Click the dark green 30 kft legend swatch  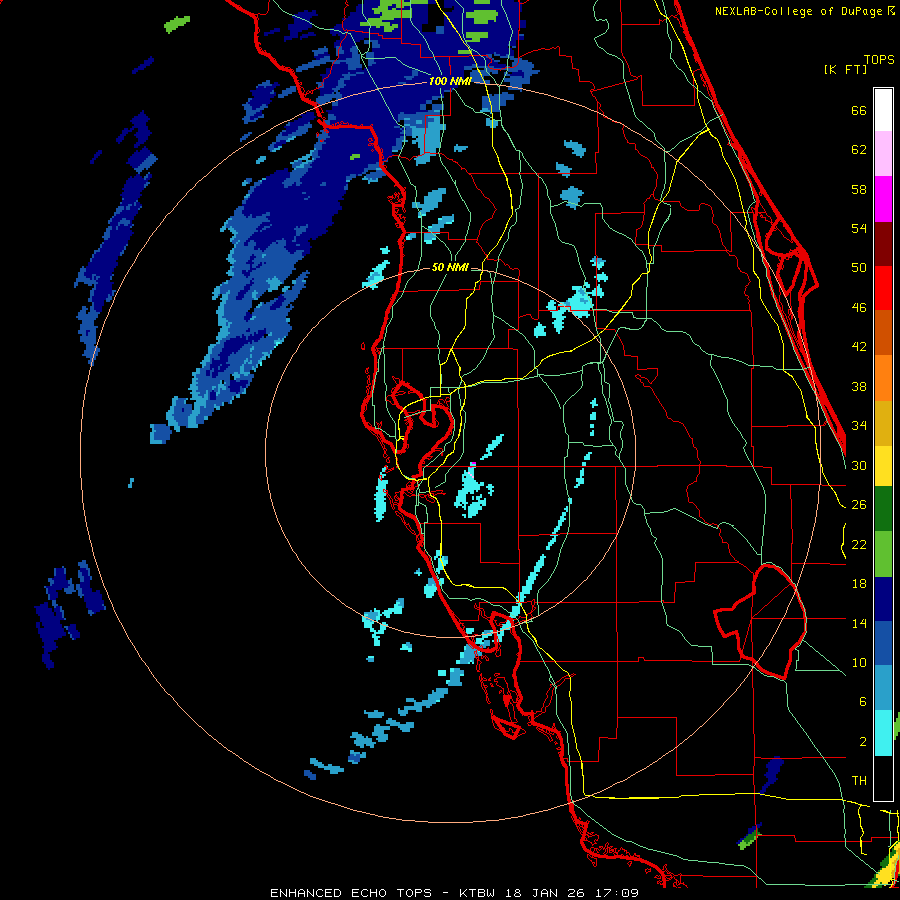(x=883, y=509)
